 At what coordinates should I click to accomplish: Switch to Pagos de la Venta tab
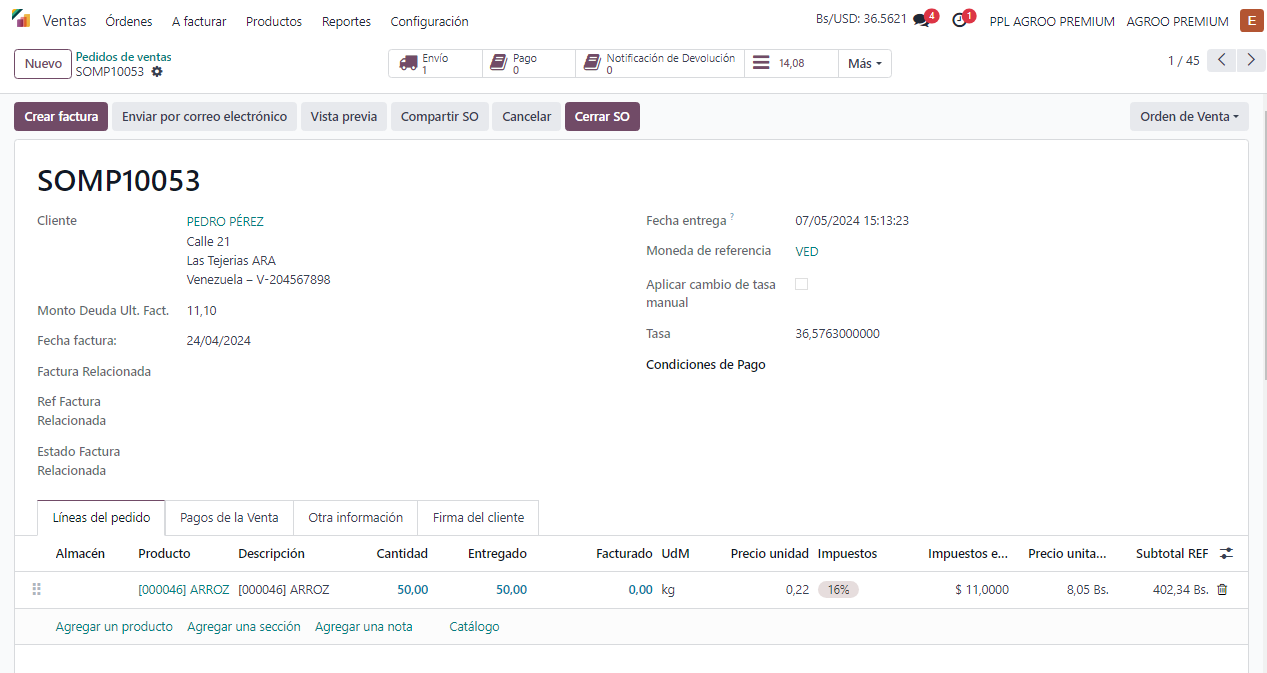coord(229,518)
